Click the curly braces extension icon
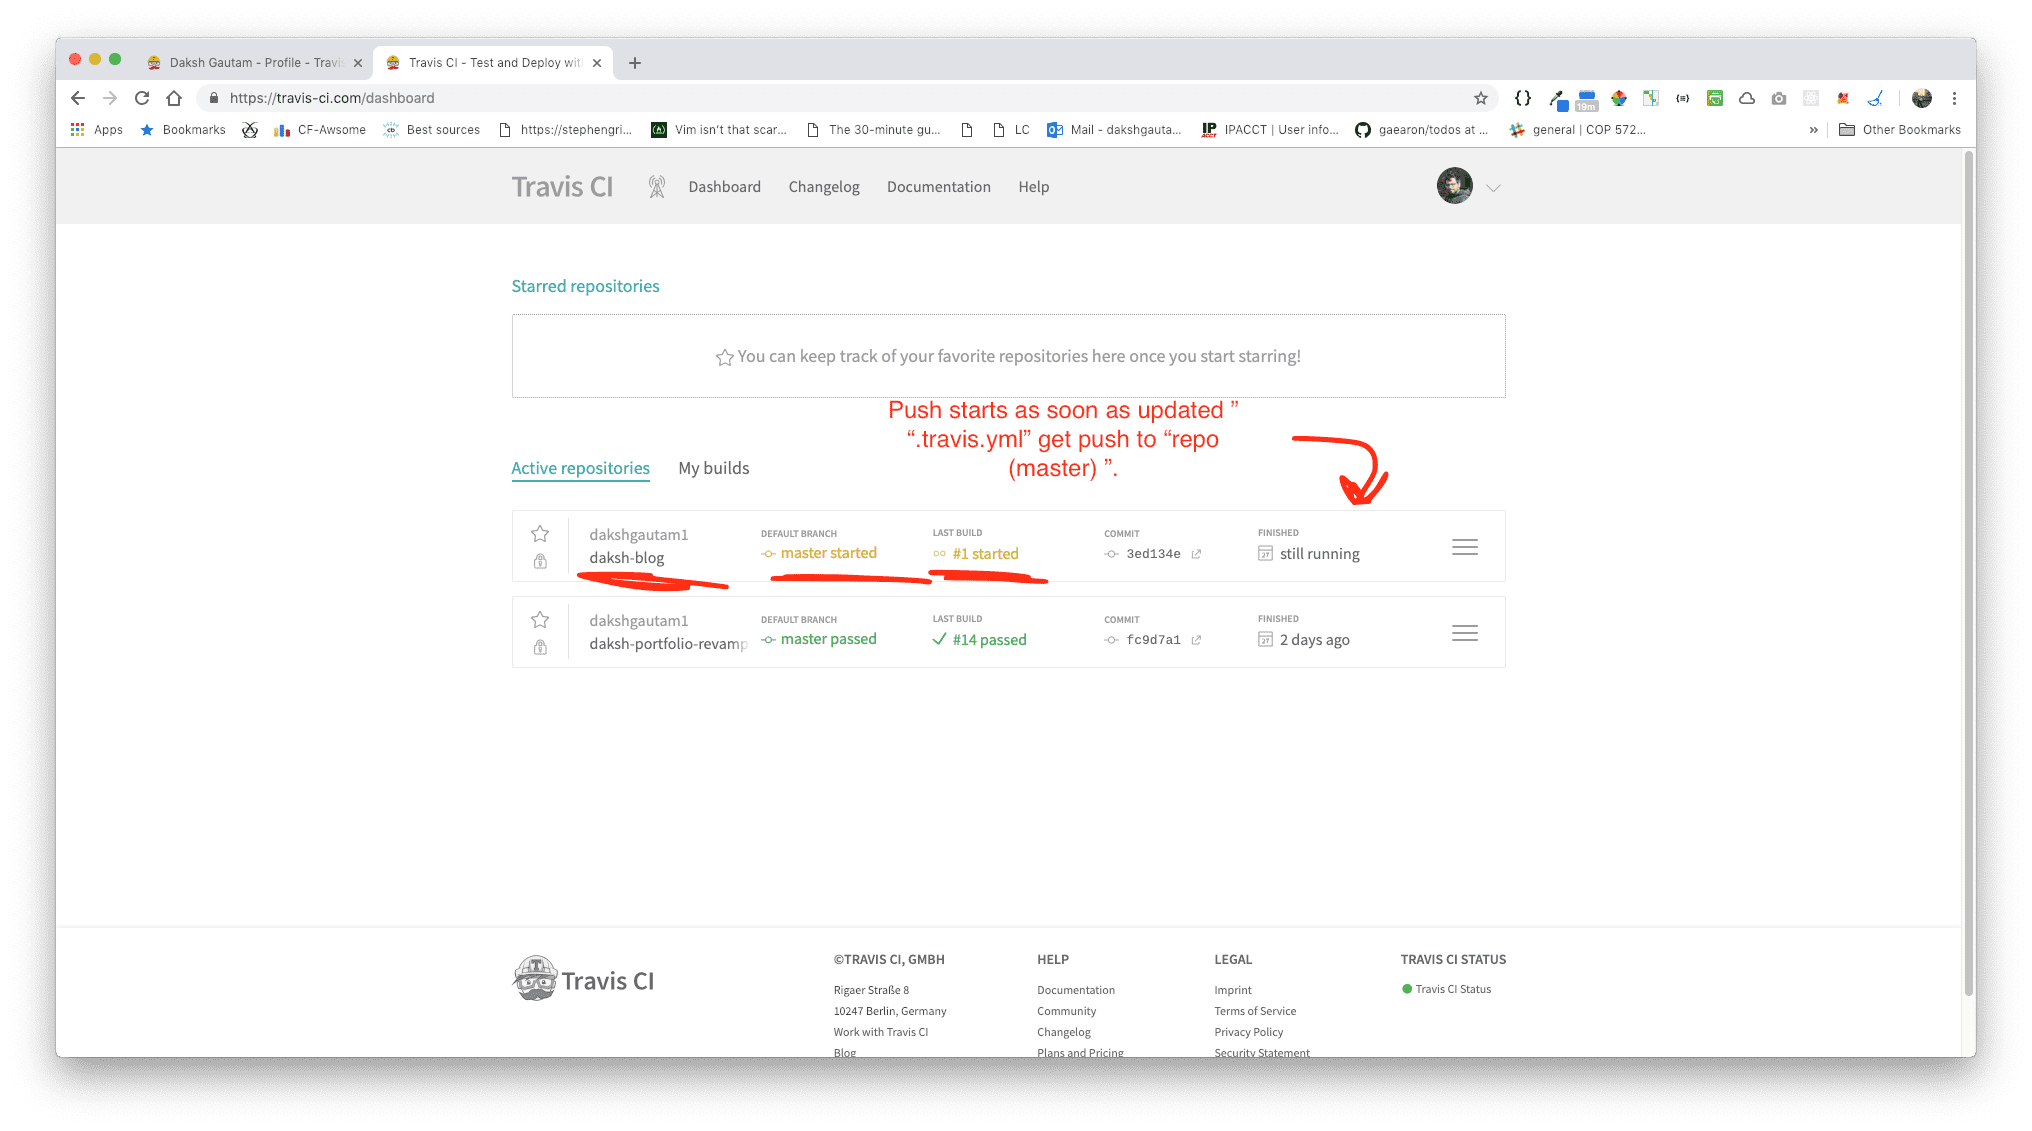 tap(1522, 98)
